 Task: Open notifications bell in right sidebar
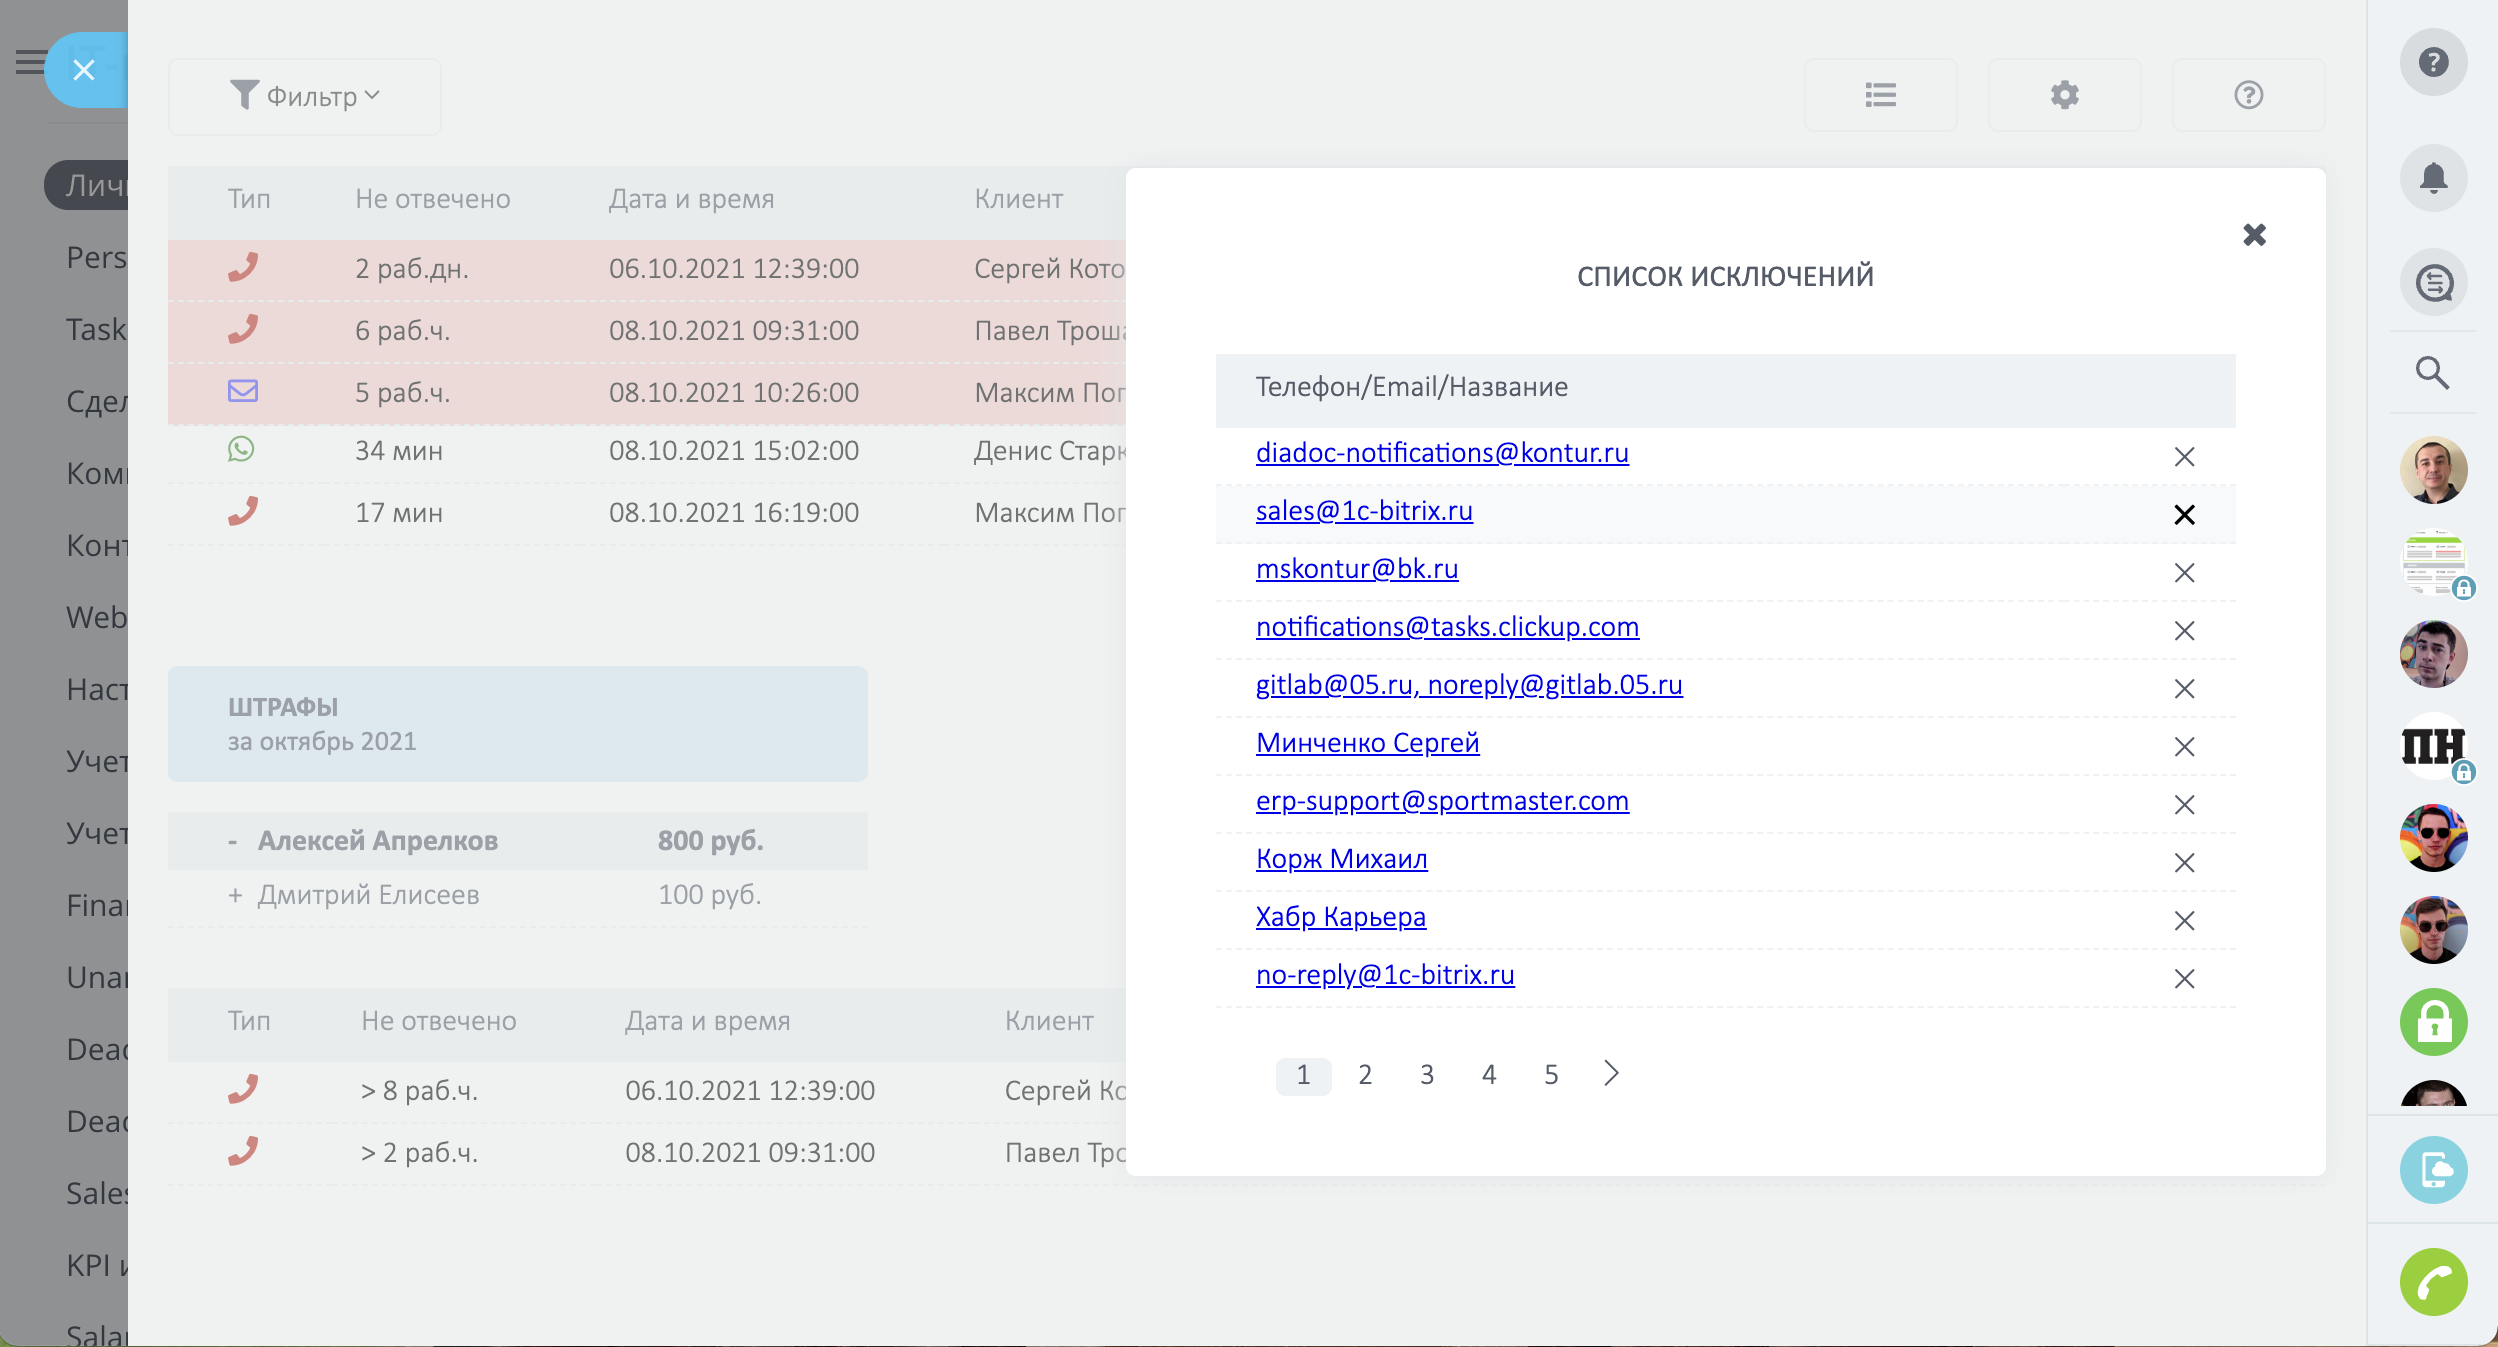point(2433,178)
